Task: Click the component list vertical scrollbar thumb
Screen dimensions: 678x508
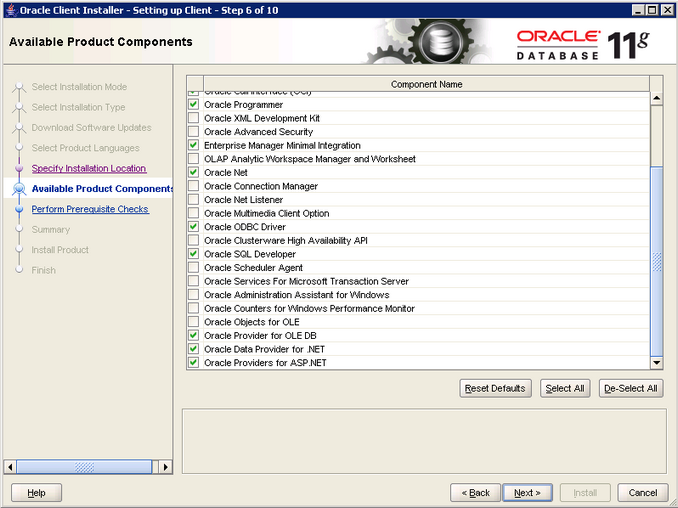Action: (656, 262)
